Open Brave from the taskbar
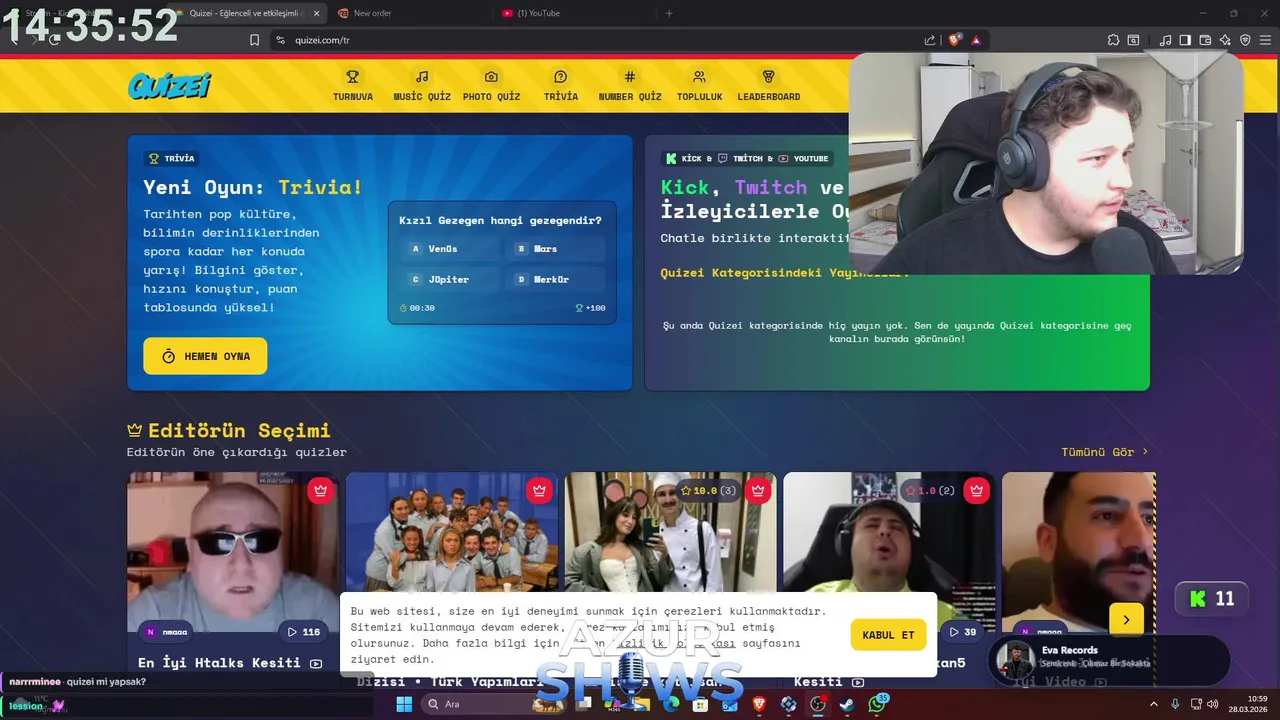 pos(759,704)
